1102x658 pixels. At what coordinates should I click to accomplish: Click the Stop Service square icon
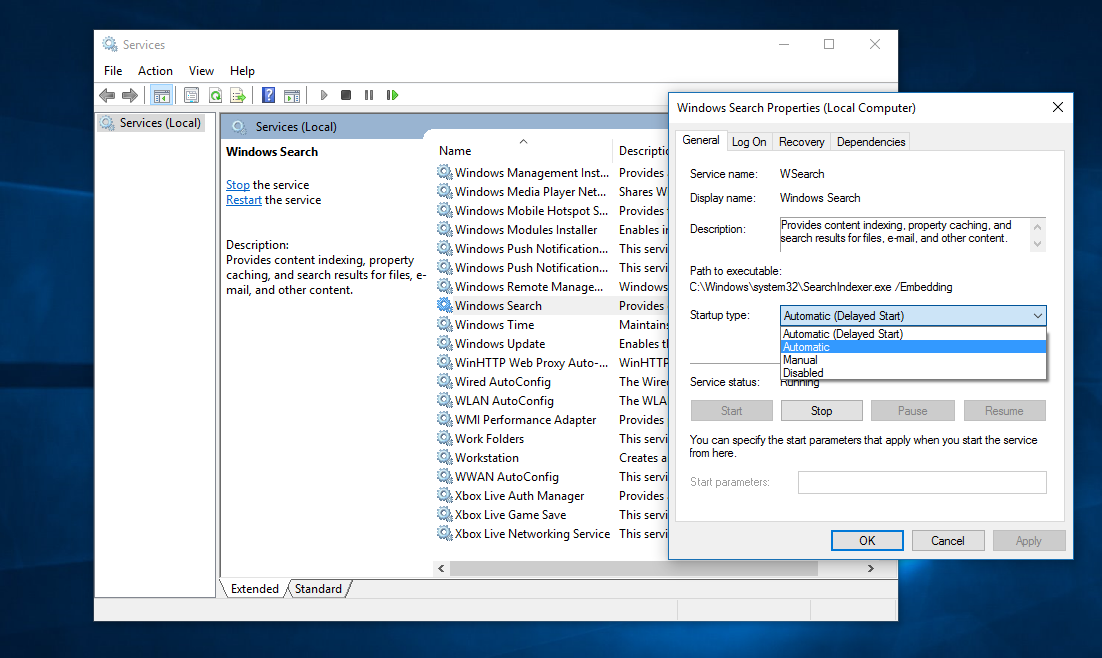(x=346, y=95)
